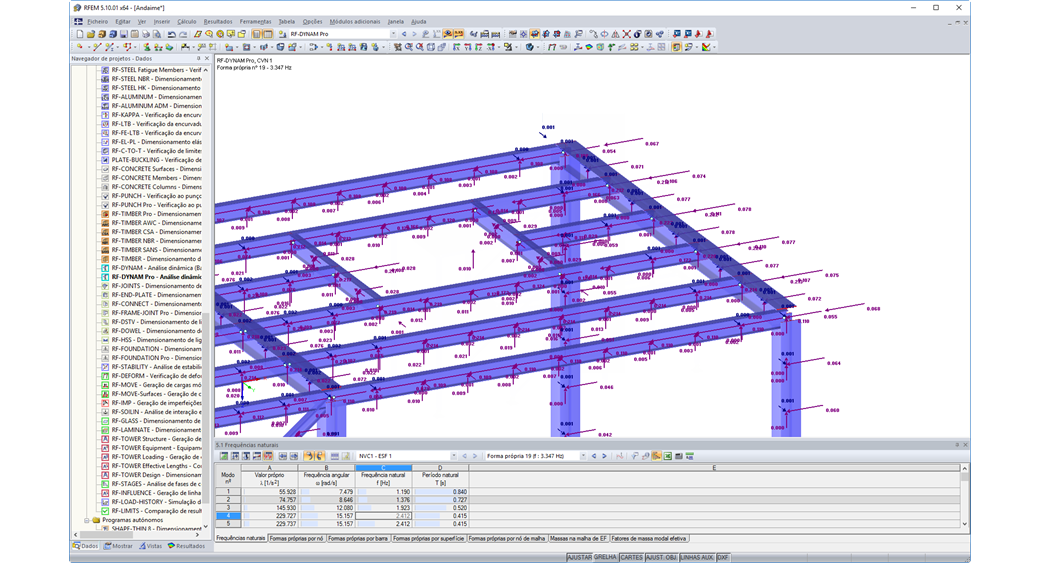This screenshot has height=563, width=1040.
Task: Toggle AJUSTAR GRELHA in the status bar
Action: point(592,558)
